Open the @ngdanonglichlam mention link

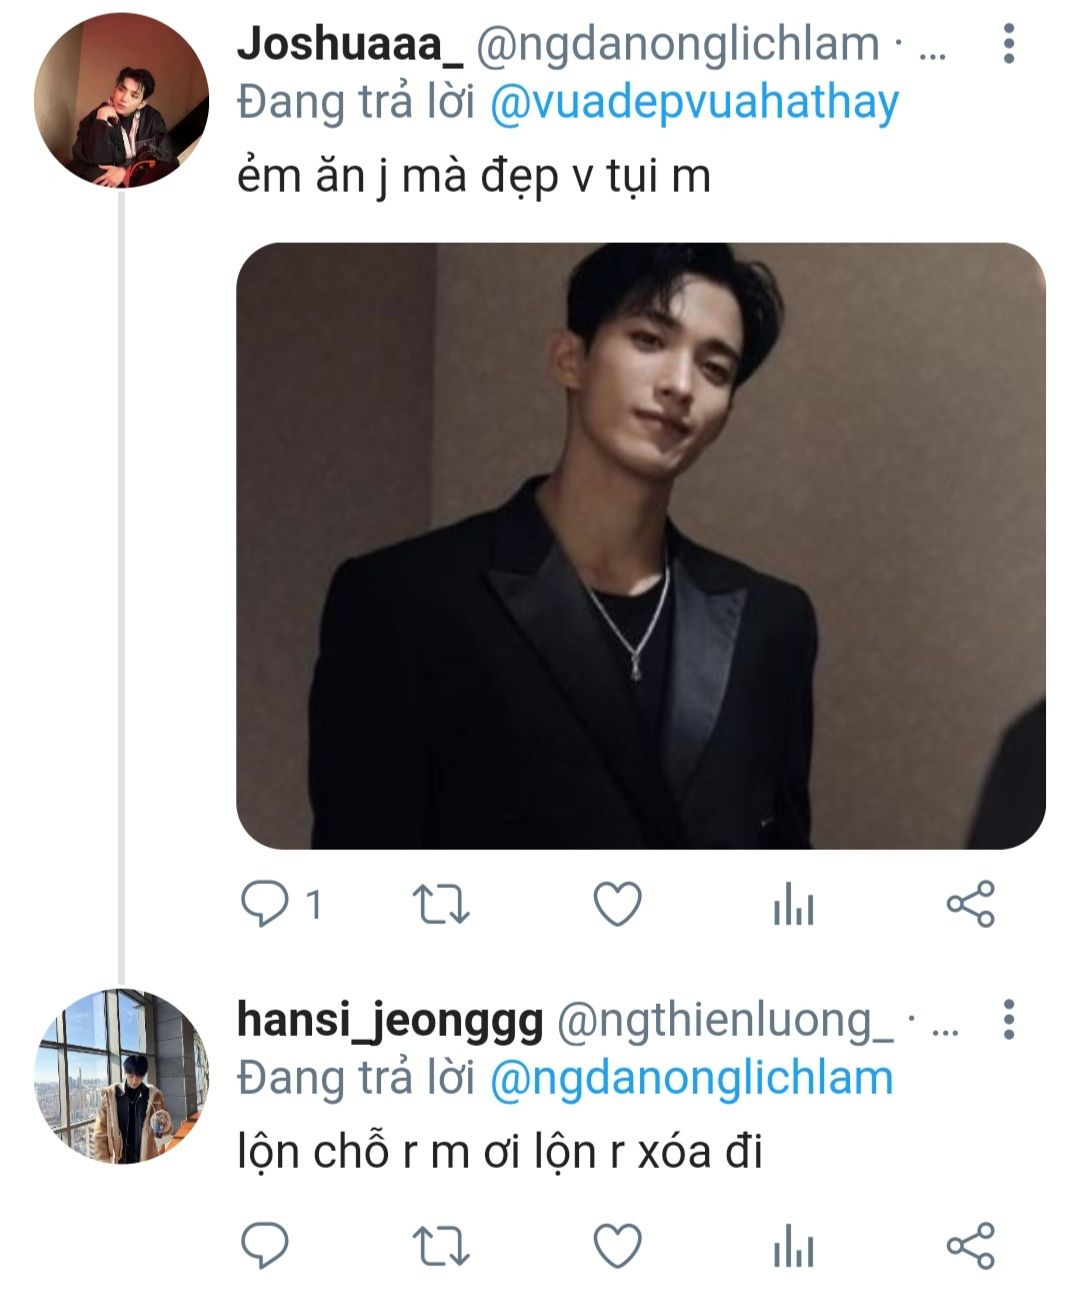tap(692, 1078)
